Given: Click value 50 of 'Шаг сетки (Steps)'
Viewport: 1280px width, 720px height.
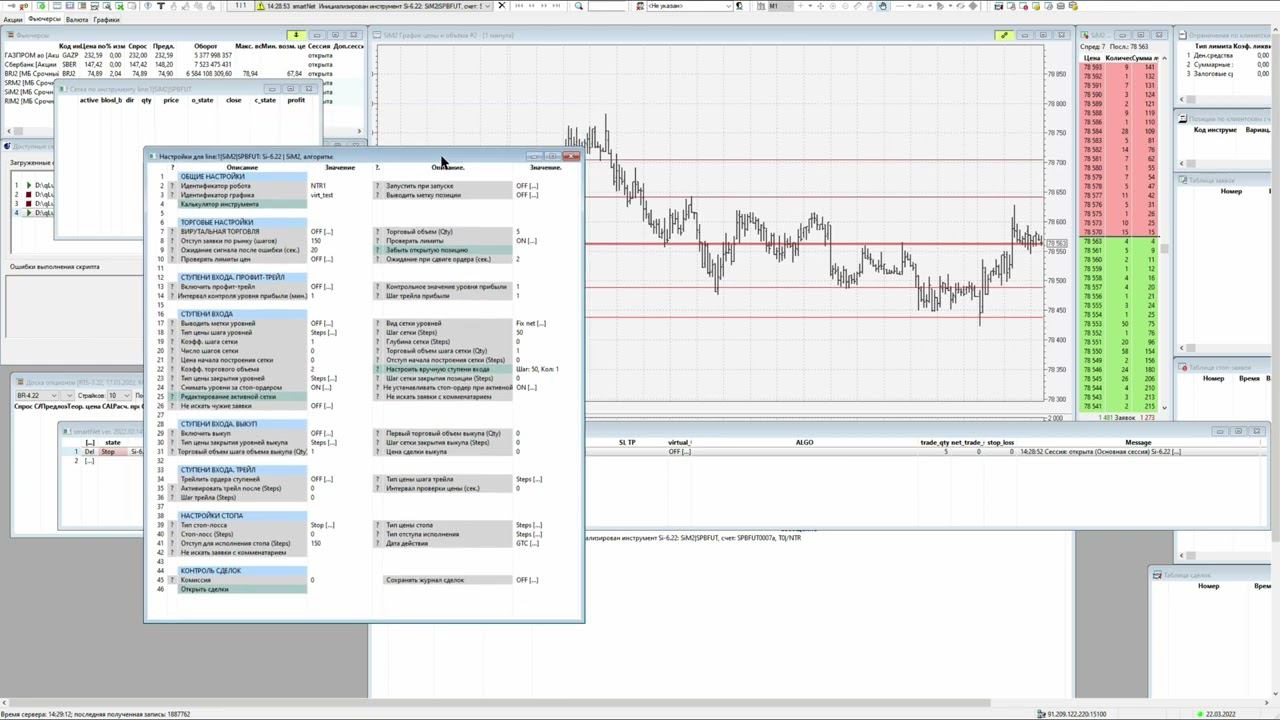Looking at the screenshot, I should point(519,332).
